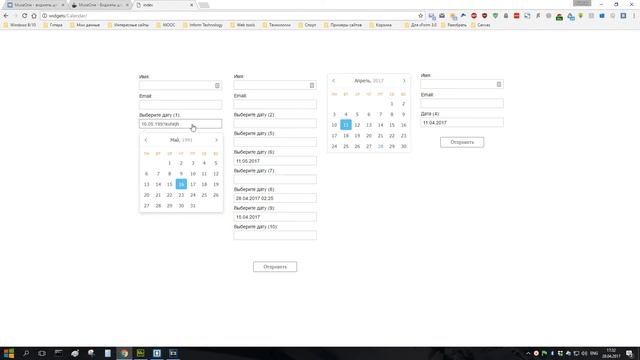Click the calendar icon in second form's Имя field

point(312,85)
